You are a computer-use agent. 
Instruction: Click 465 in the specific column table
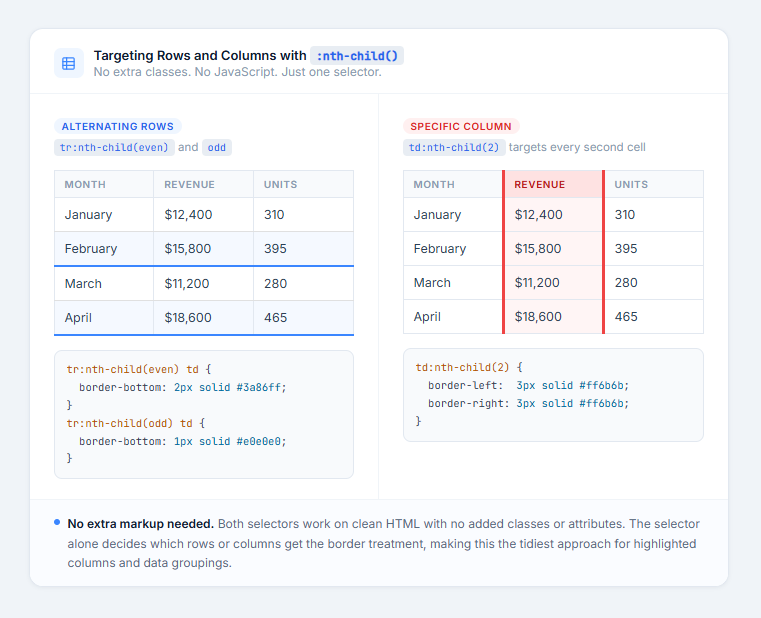(654, 317)
